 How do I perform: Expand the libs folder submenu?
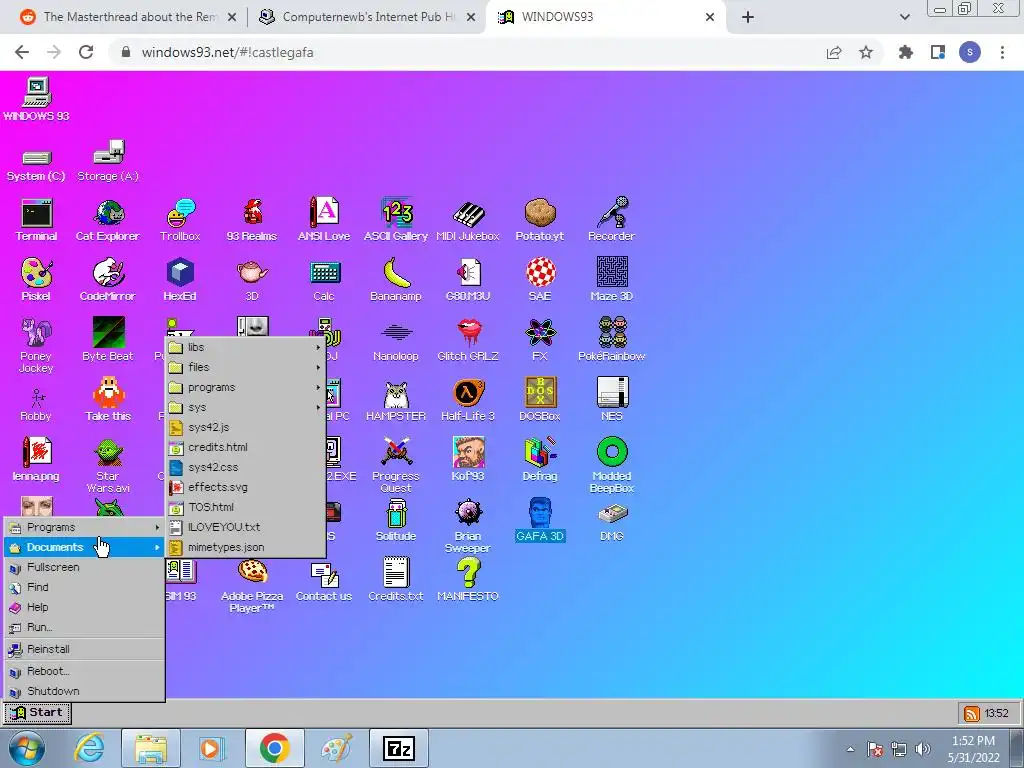[246, 347]
